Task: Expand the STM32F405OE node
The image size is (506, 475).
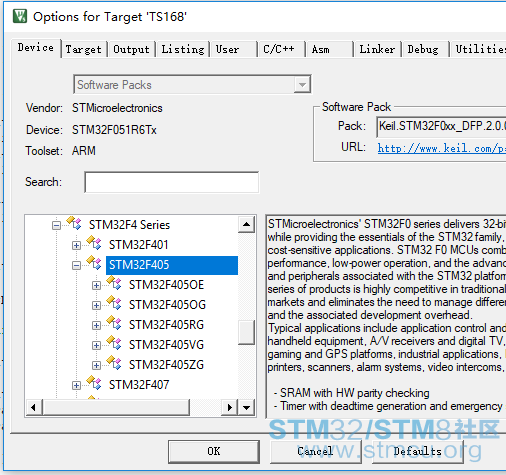Action: point(96,286)
